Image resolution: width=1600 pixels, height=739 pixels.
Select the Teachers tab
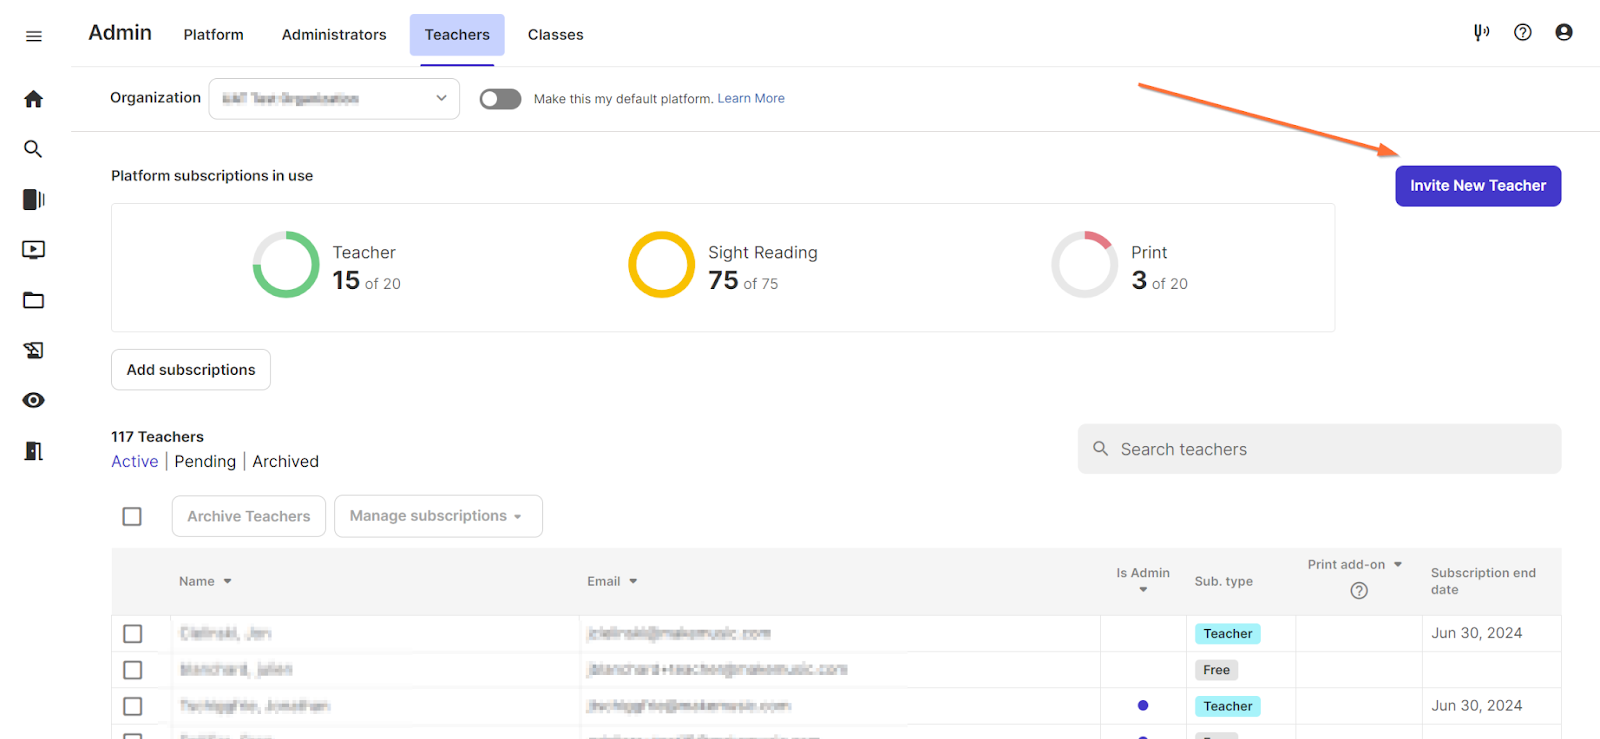click(x=457, y=35)
